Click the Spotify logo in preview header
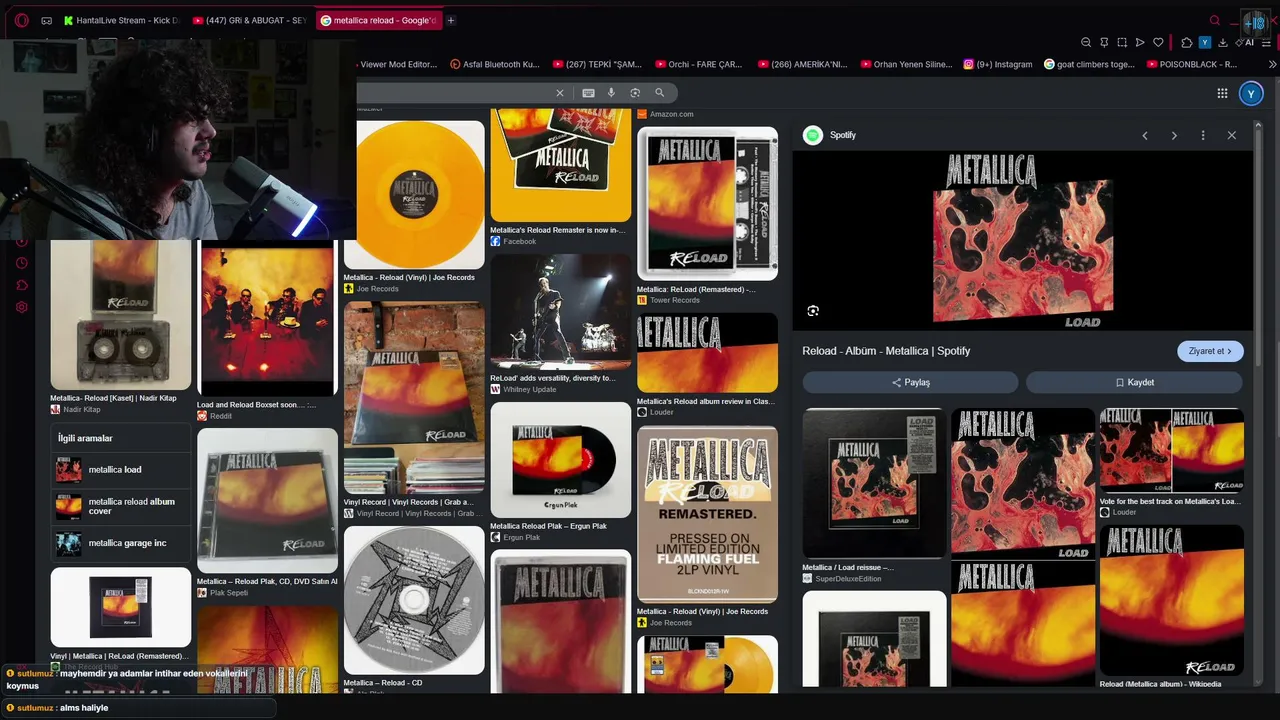The height and width of the screenshot is (720, 1280). [813, 135]
